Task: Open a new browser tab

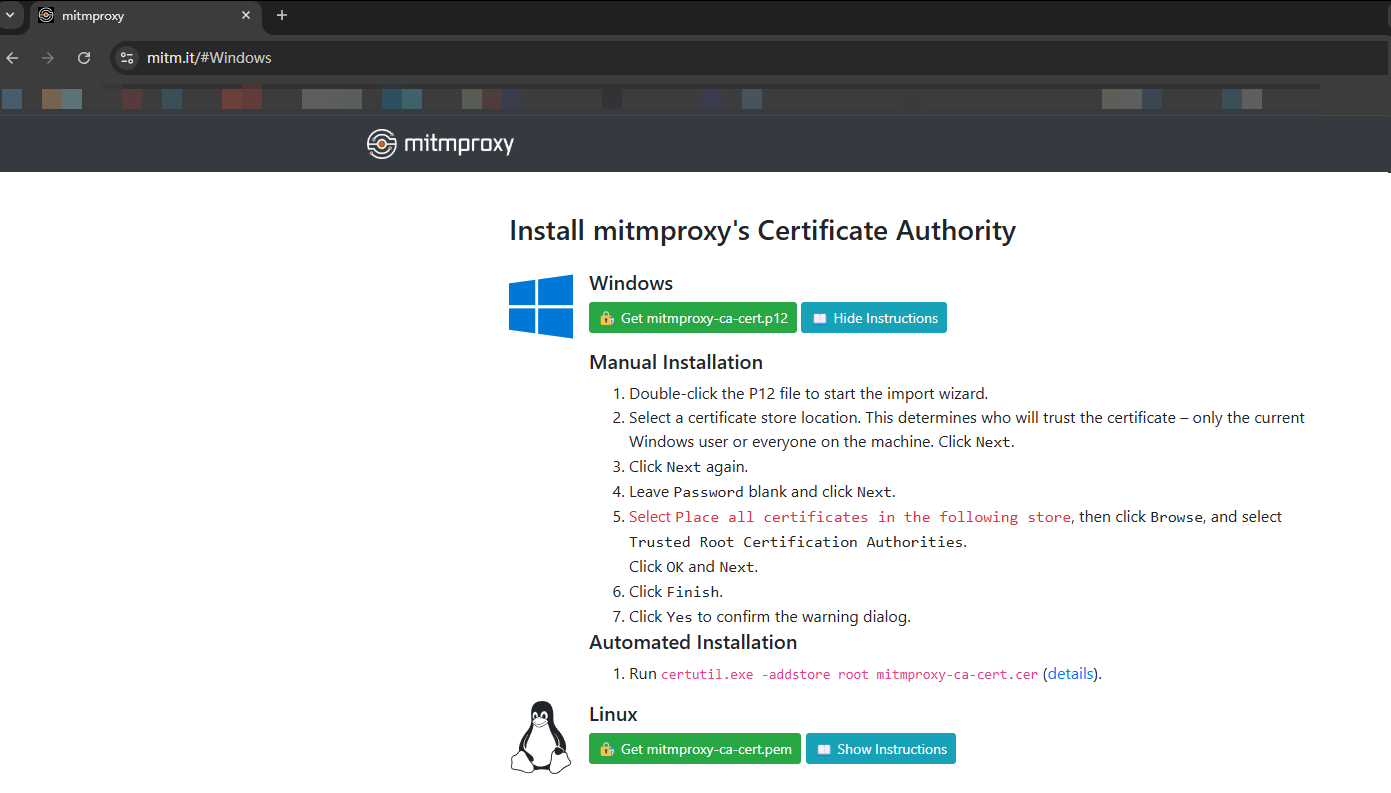Action: tap(282, 15)
